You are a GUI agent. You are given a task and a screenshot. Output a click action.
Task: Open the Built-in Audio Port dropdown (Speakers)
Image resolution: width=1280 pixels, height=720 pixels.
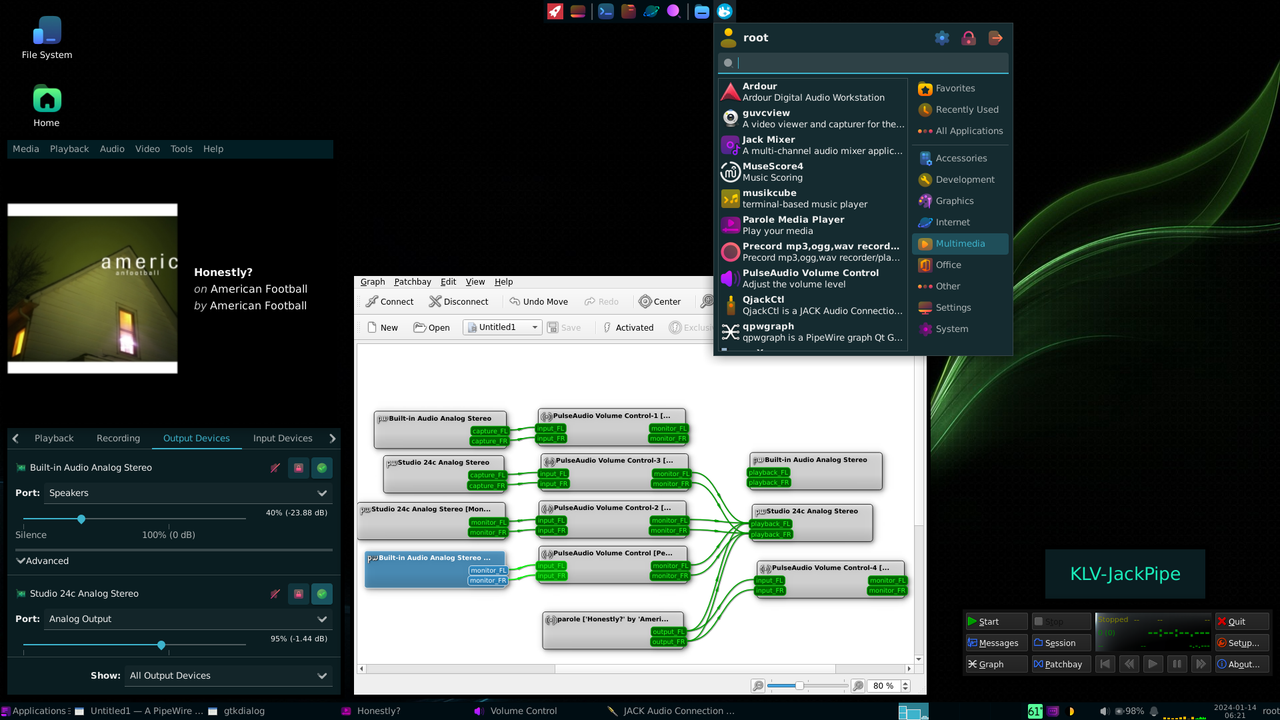click(x=189, y=493)
